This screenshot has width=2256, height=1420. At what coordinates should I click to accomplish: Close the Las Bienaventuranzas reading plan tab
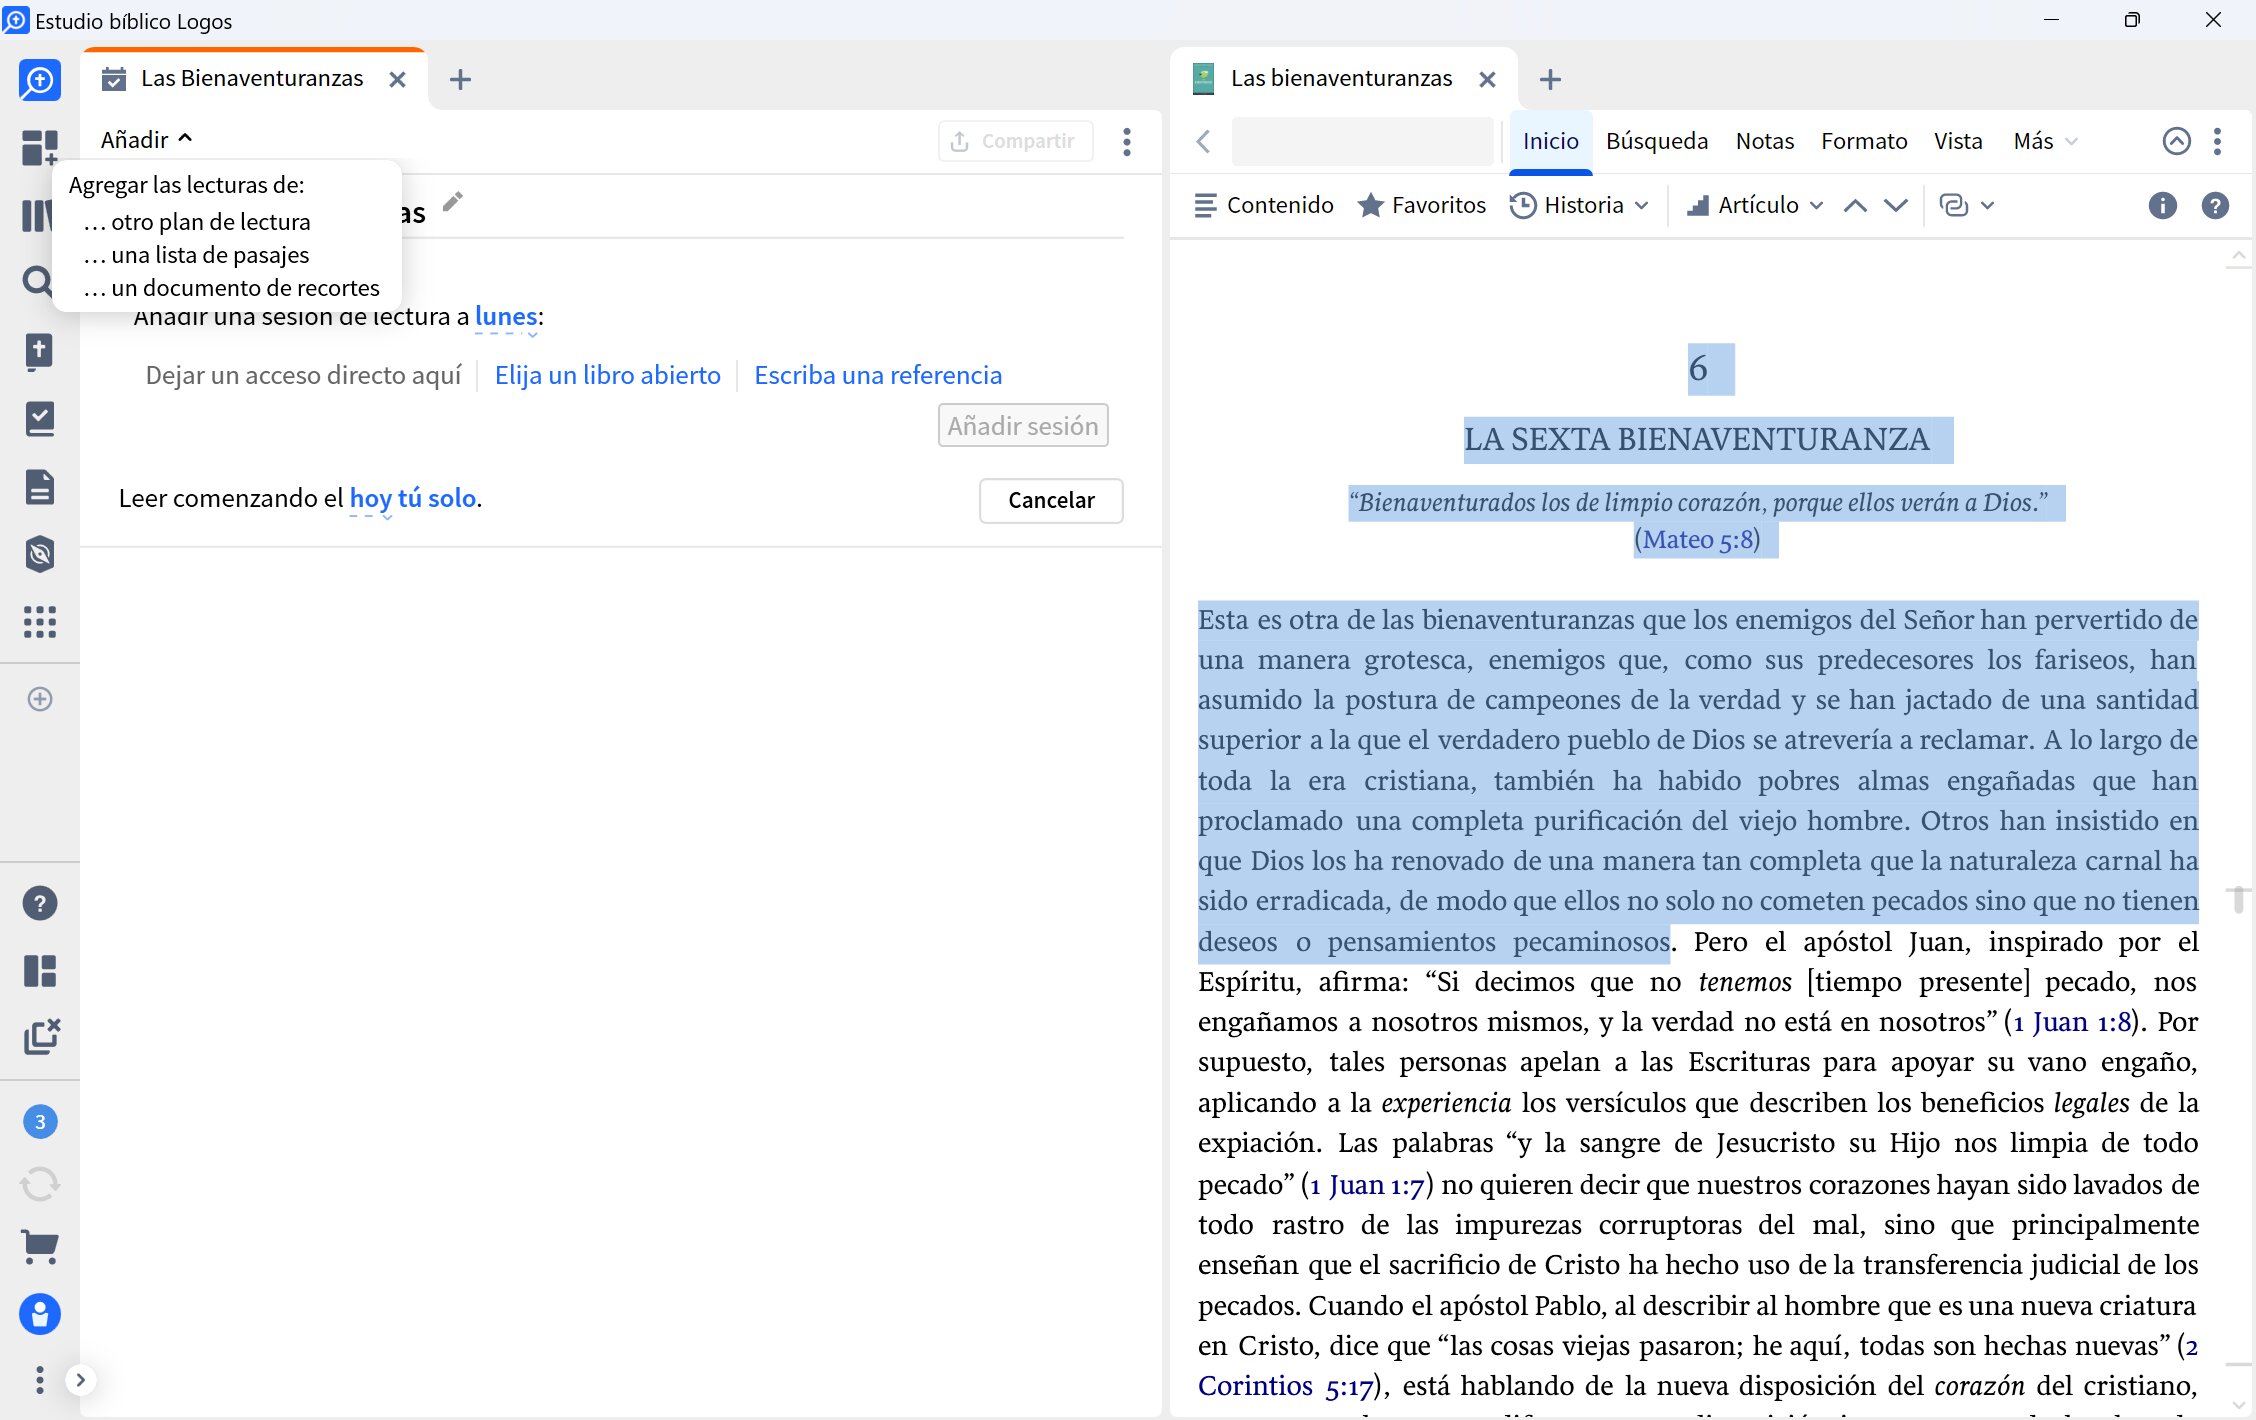[397, 80]
